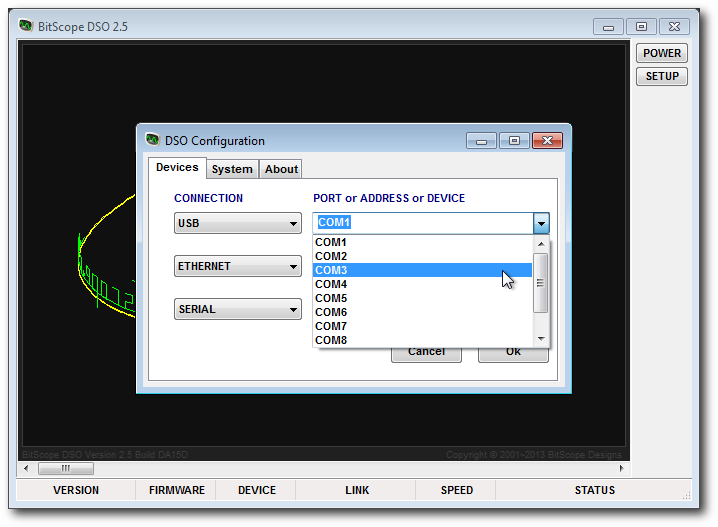The image size is (718, 527).
Task: Select COM3 in the port list
Action: point(423,270)
